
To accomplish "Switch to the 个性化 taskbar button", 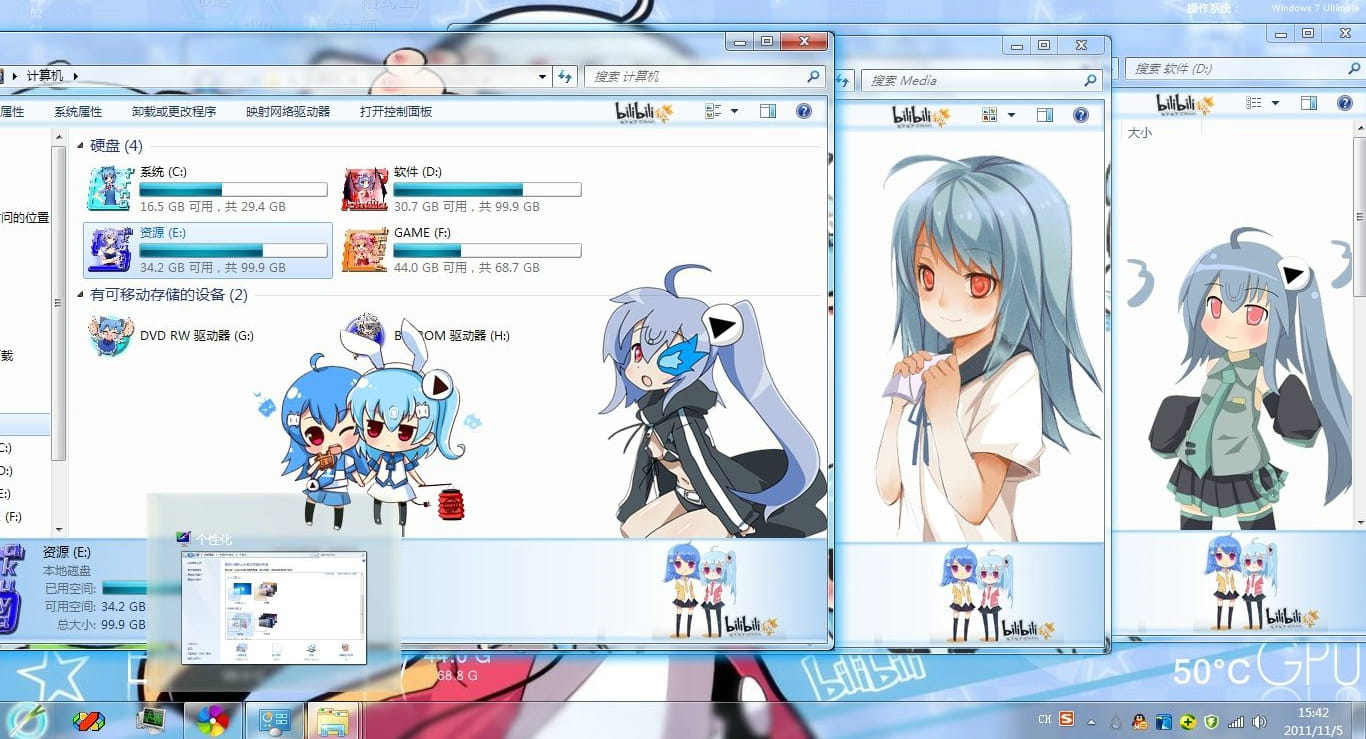I will pyautogui.click(x=273, y=720).
